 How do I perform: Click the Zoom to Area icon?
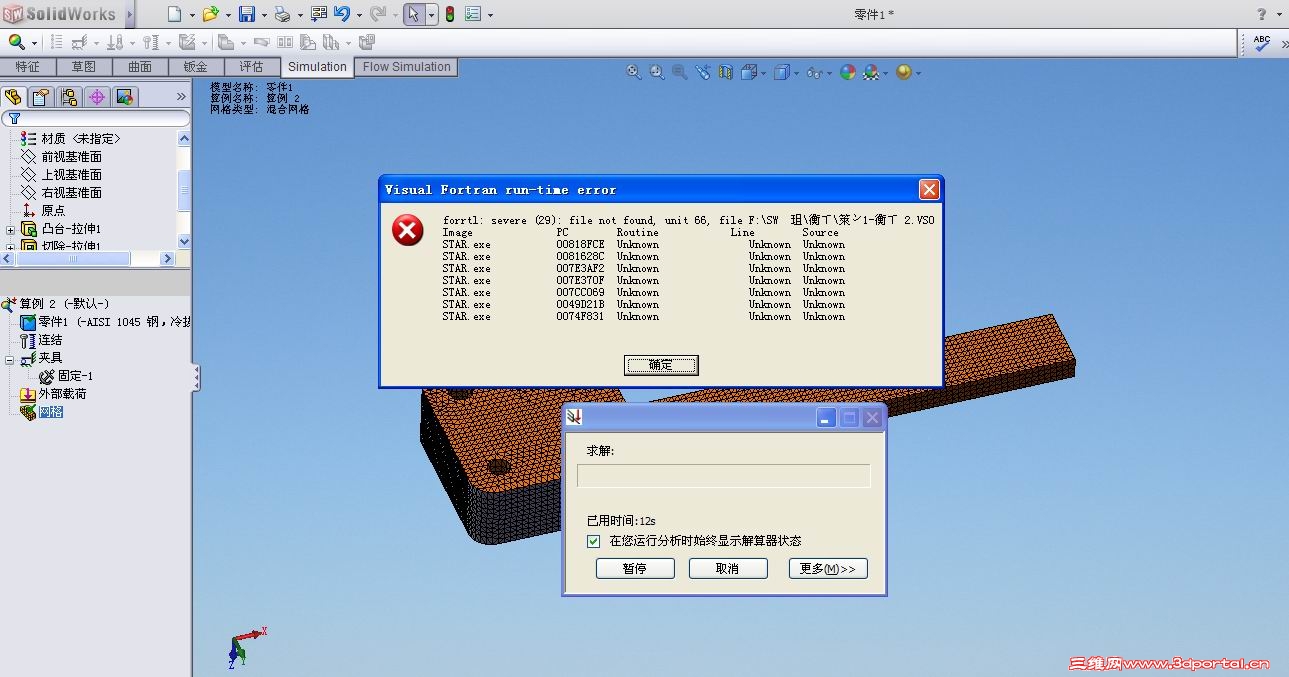(657, 72)
